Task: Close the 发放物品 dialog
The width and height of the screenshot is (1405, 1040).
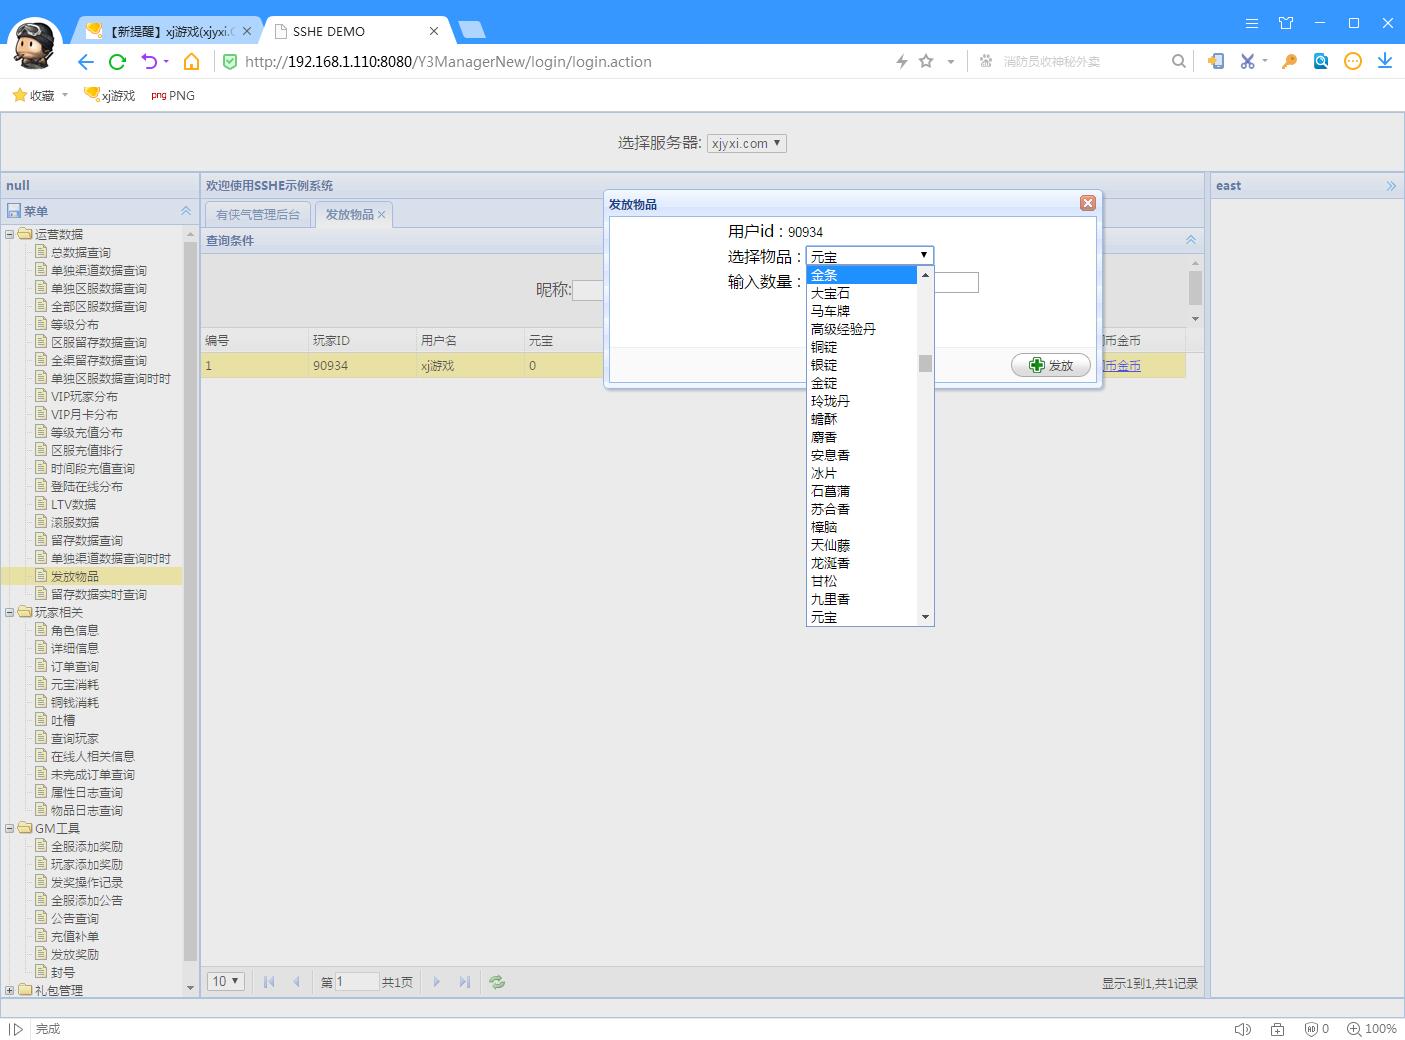Action: pyautogui.click(x=1088, y=203)
